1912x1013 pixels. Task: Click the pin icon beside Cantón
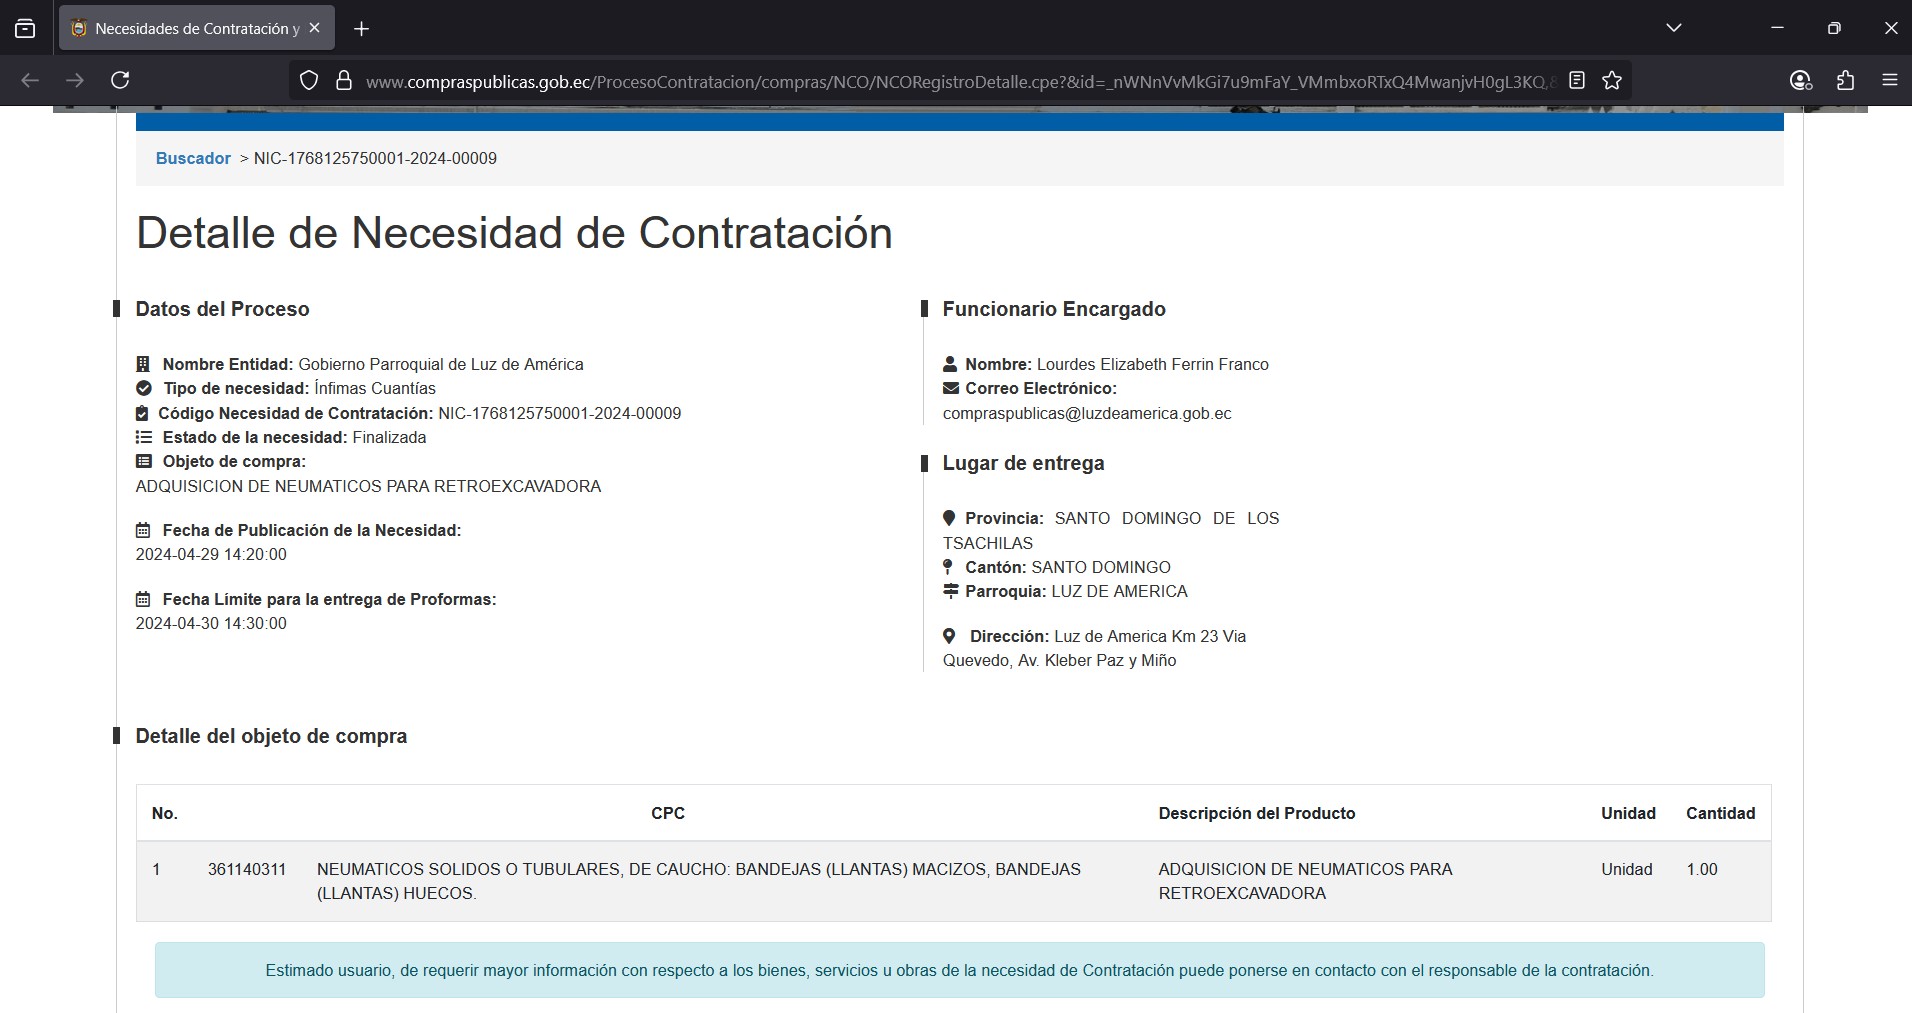click(948, 567)
